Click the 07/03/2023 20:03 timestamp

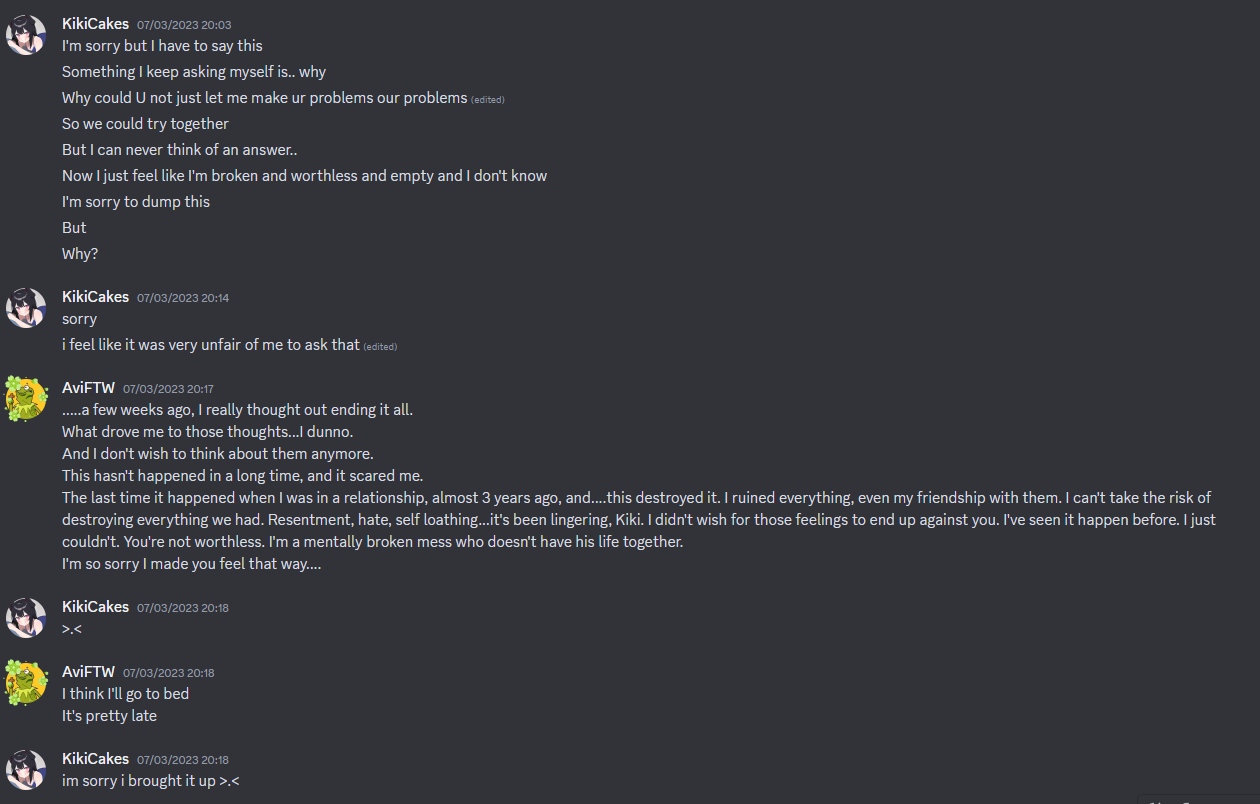pos(184,25)
